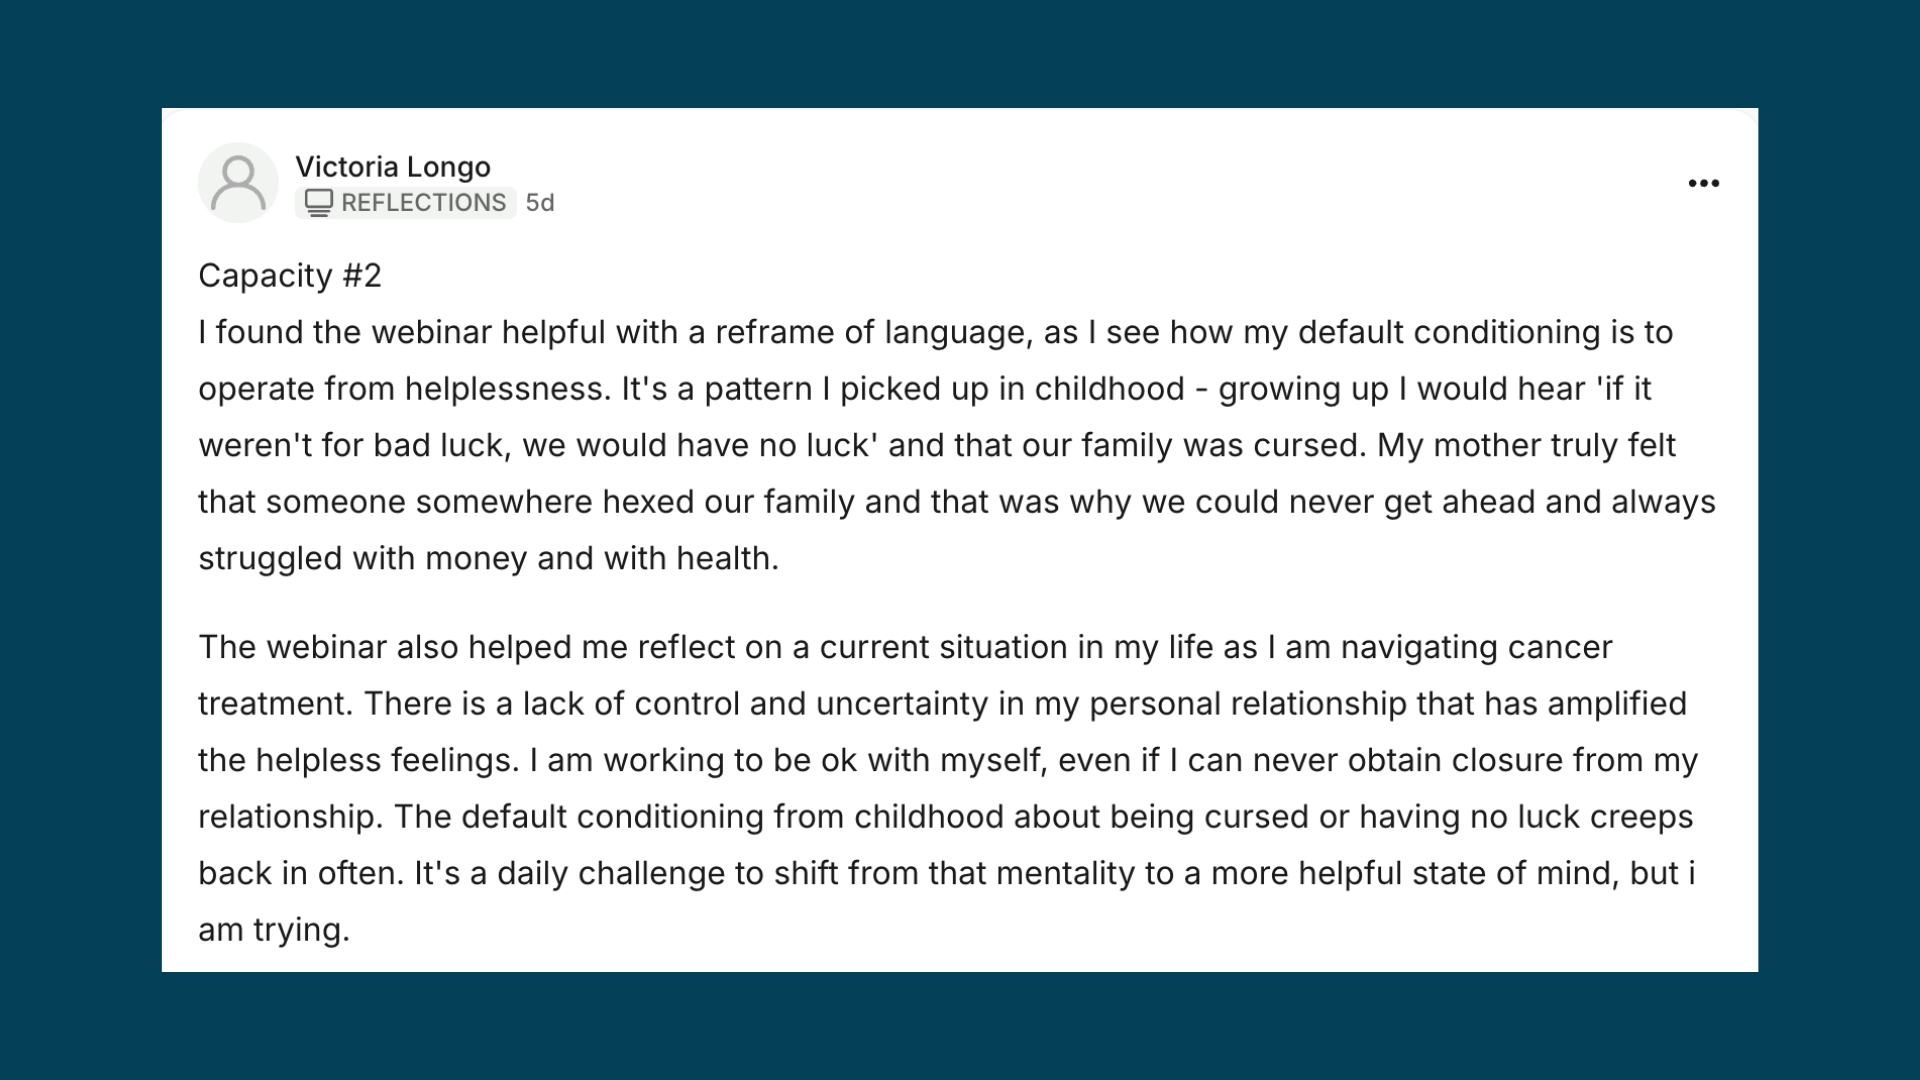
Task: Click the 5d post timestamp
Action: (540, 202)
